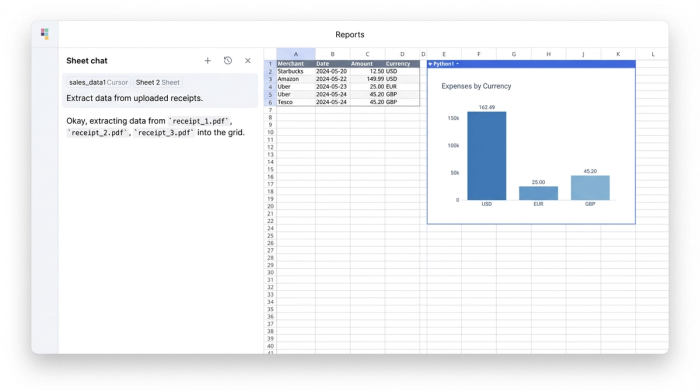Click the Currency header cell

pyautogui.click(x=402, y=64)
